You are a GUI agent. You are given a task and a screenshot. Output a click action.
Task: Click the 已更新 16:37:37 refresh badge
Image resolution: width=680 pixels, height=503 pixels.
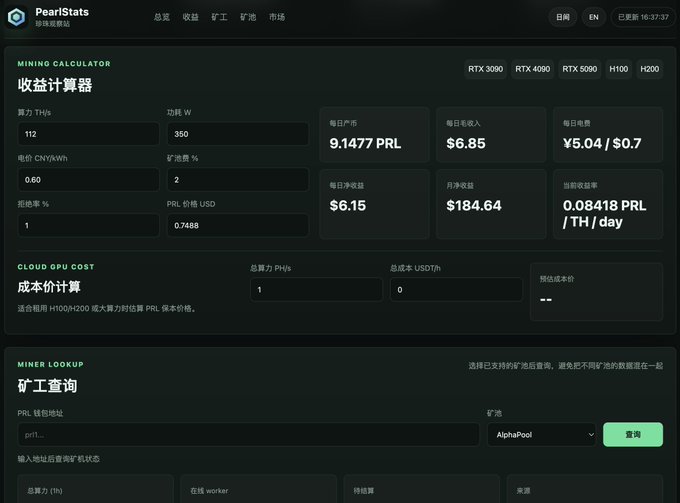(x=643, y=17)
